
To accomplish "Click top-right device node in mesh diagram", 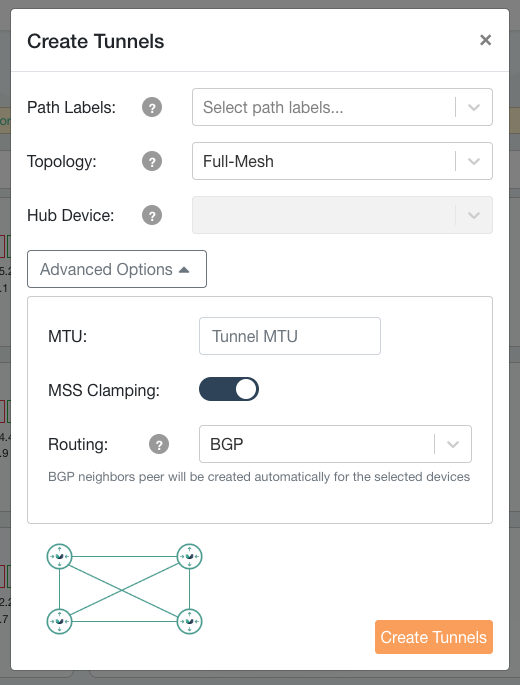I will [x=189, y=556].
